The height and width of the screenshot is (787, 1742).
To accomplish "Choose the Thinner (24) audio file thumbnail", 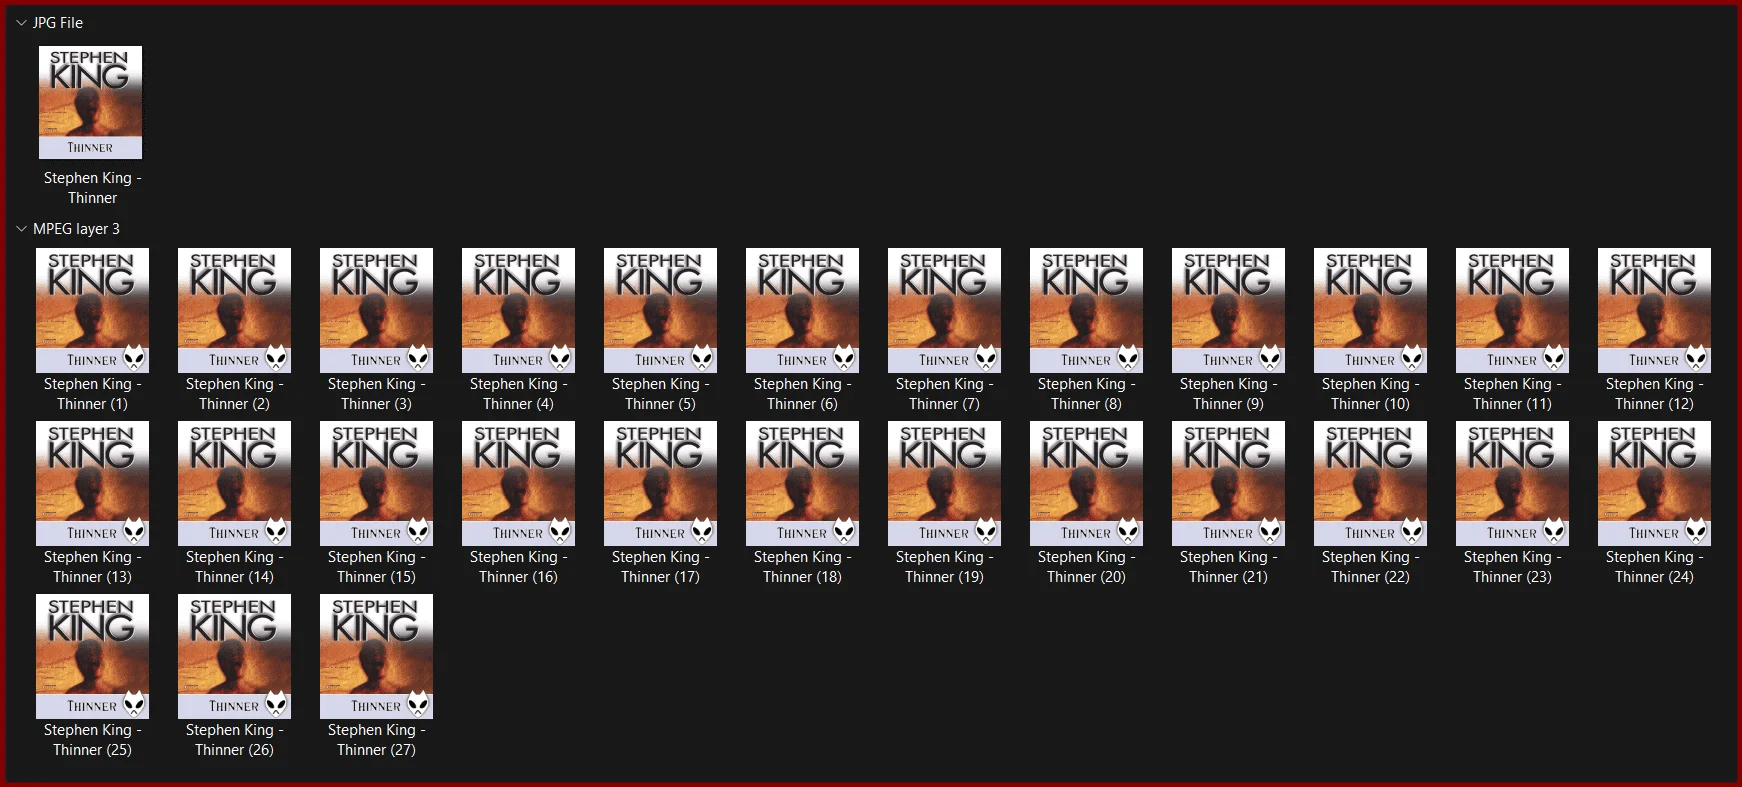I will click(1654, 483).
